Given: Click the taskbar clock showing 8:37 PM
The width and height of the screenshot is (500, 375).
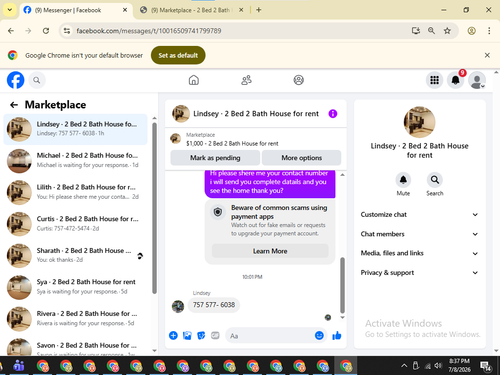Looking at the screenshot, I should click(x=459, y=365).
